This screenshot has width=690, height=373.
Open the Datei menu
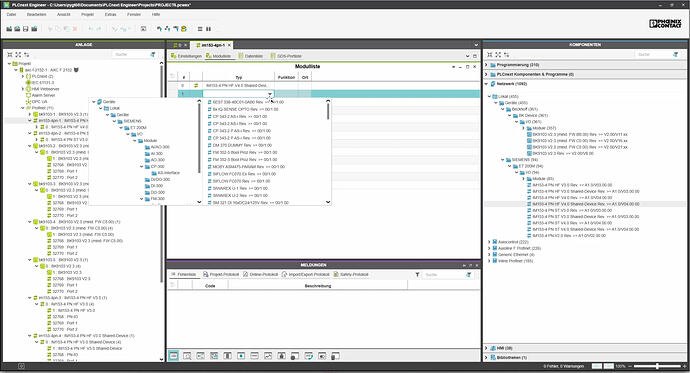11,15
